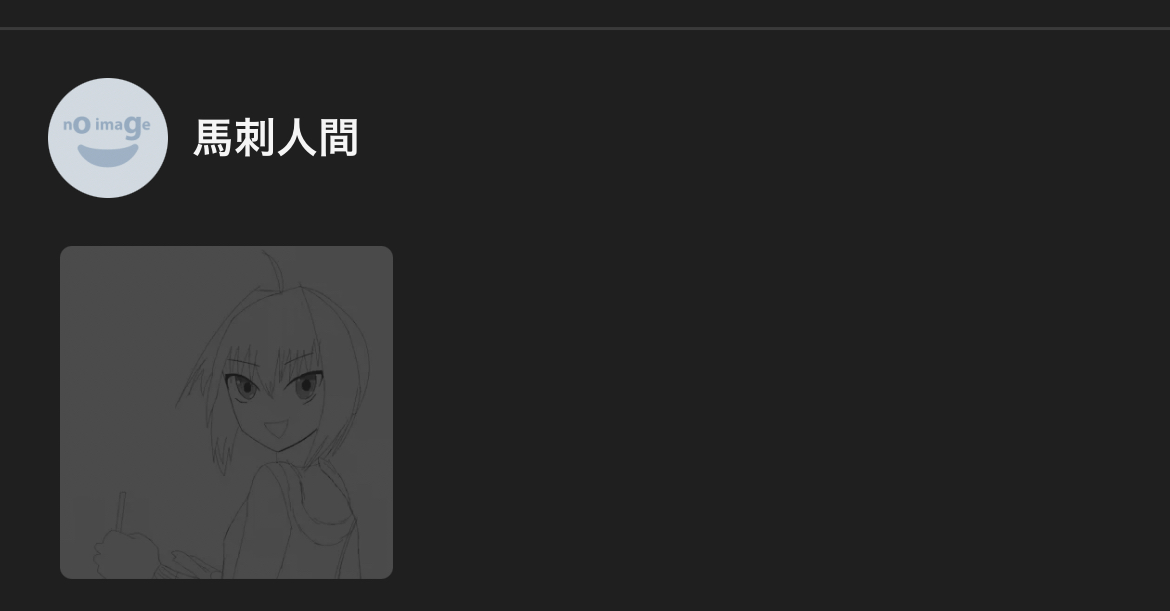The height and width of the screenshot is (611, 1170).
Task: Click the smiling mouth shape in avatar
Action: pyautogui.click(x=108, y=155)
